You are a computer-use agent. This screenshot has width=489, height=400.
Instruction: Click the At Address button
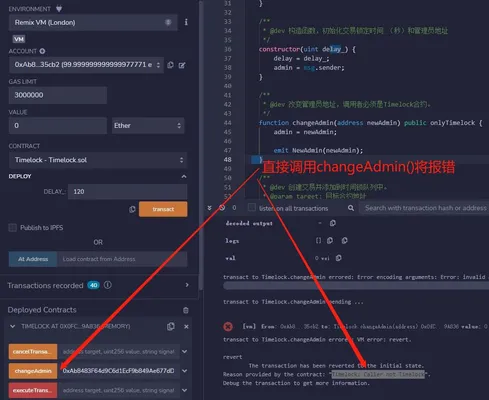(x=33, y=259)
